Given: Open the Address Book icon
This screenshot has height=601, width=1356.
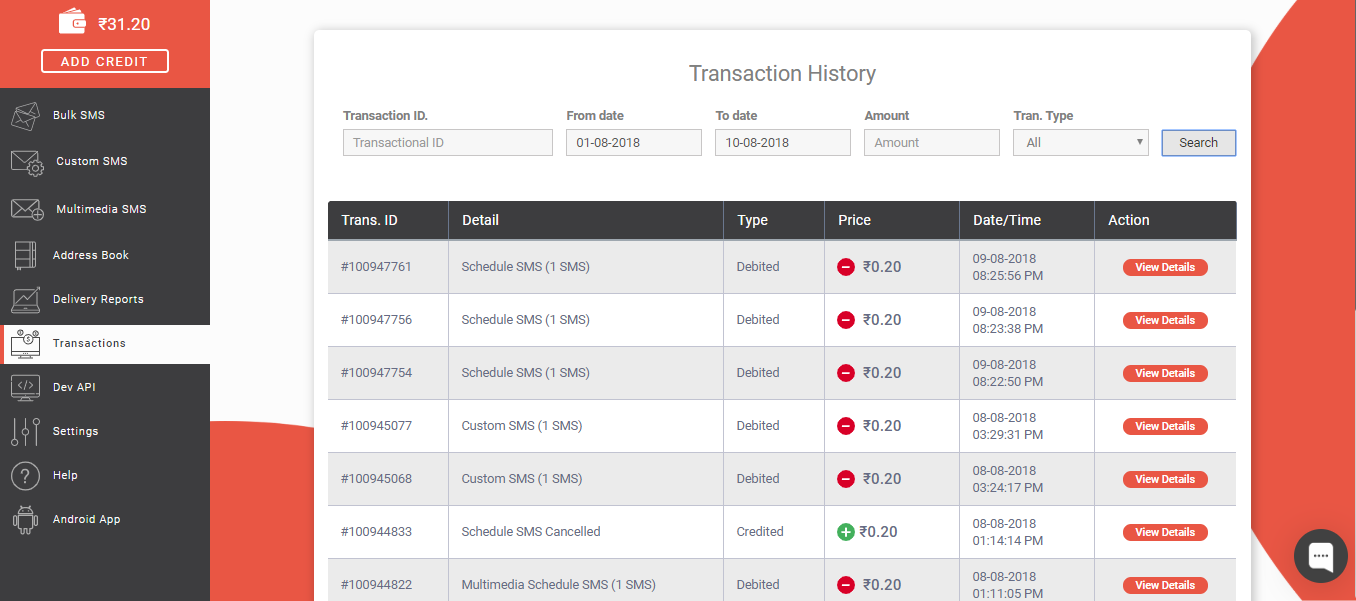Looking at the screenshot, I should tap(26, 255).
